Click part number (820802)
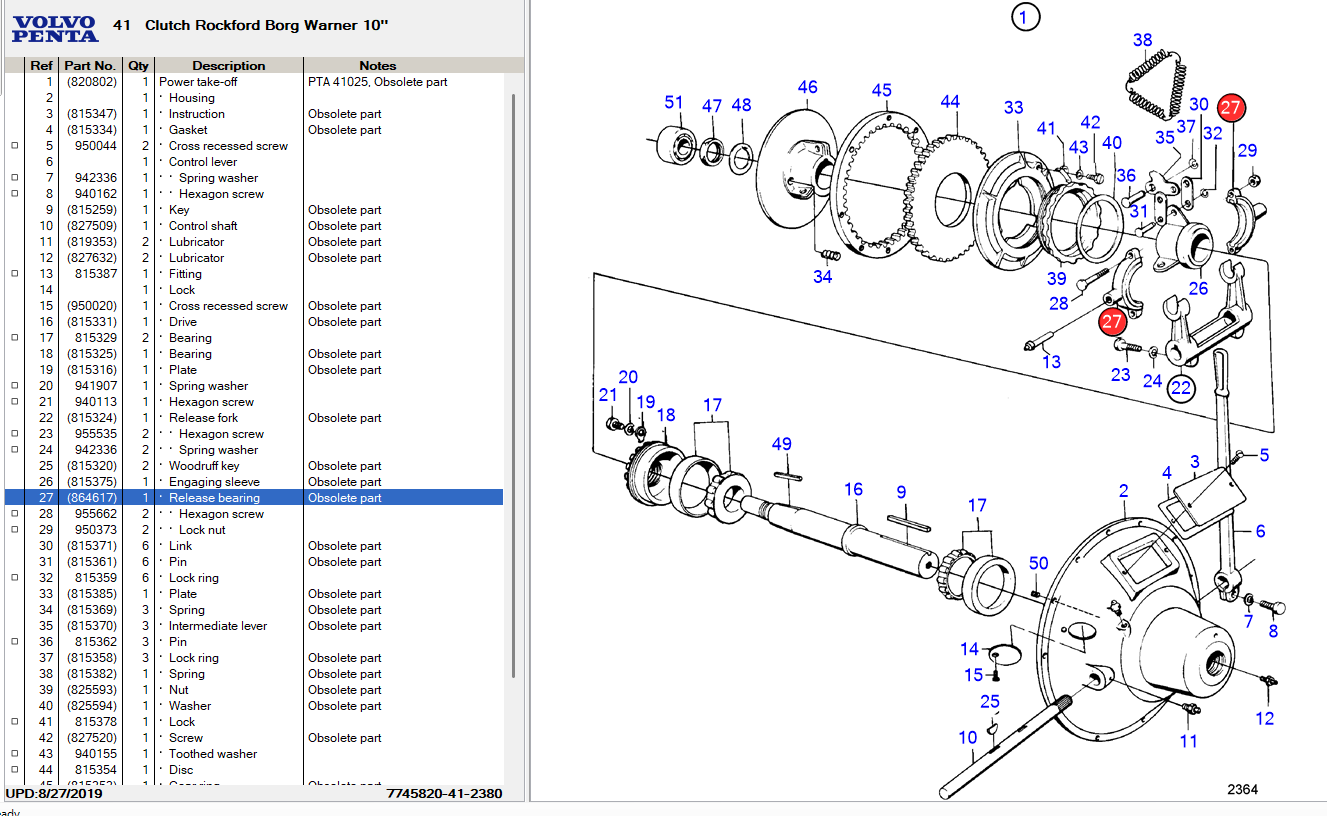This screenshot has width=1327, height=816. pyautogui.click(x=92, y=82)
